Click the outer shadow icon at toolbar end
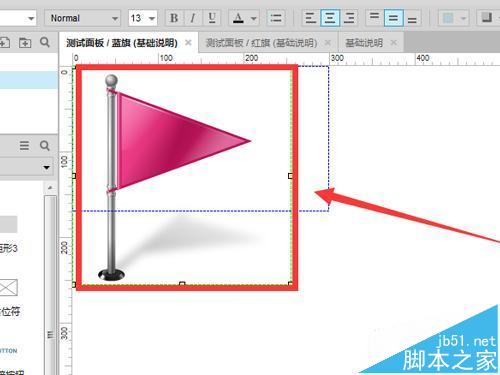This screenshot has height=375, width=500. [x=487, y=18]
